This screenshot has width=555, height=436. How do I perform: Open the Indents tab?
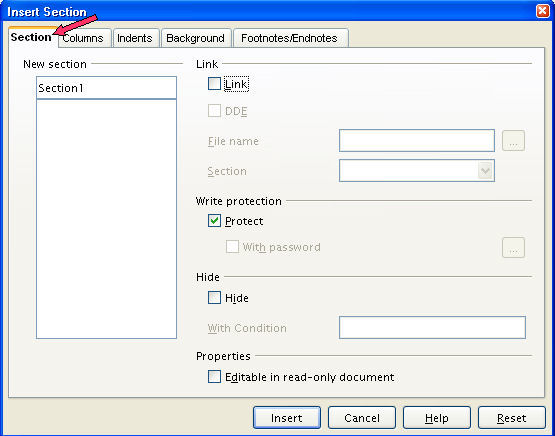tap(135, 38)
